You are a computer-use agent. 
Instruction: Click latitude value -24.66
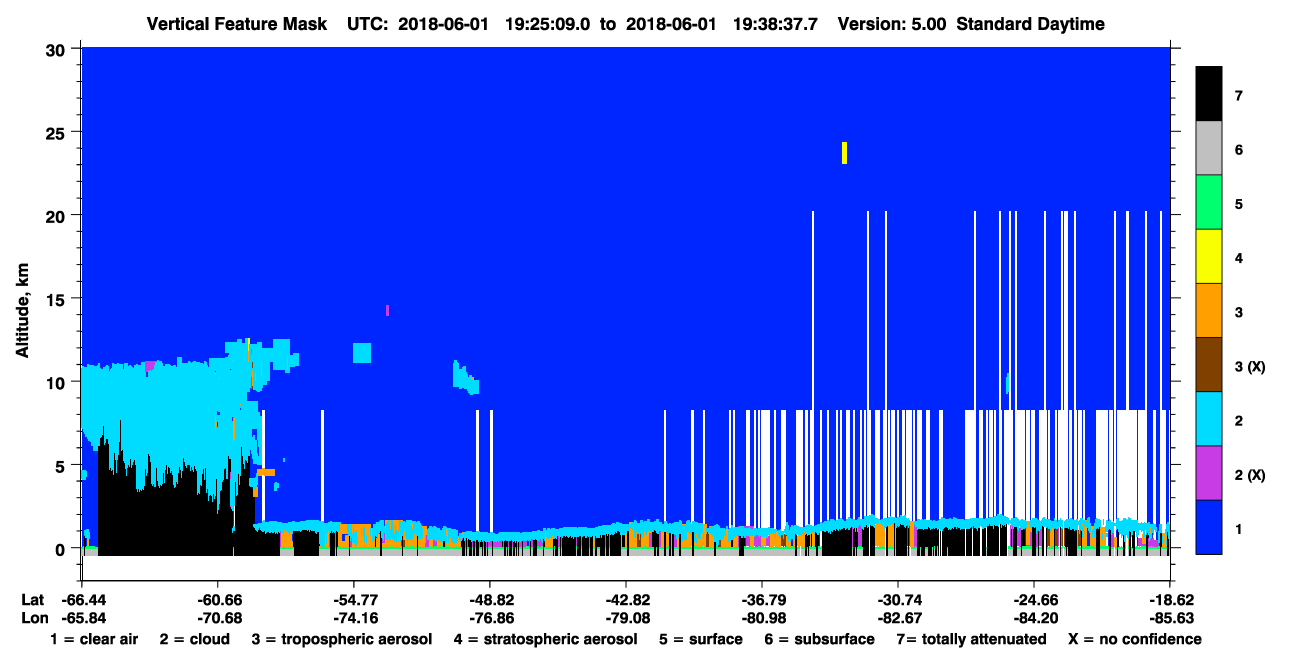click(1034, 600)
